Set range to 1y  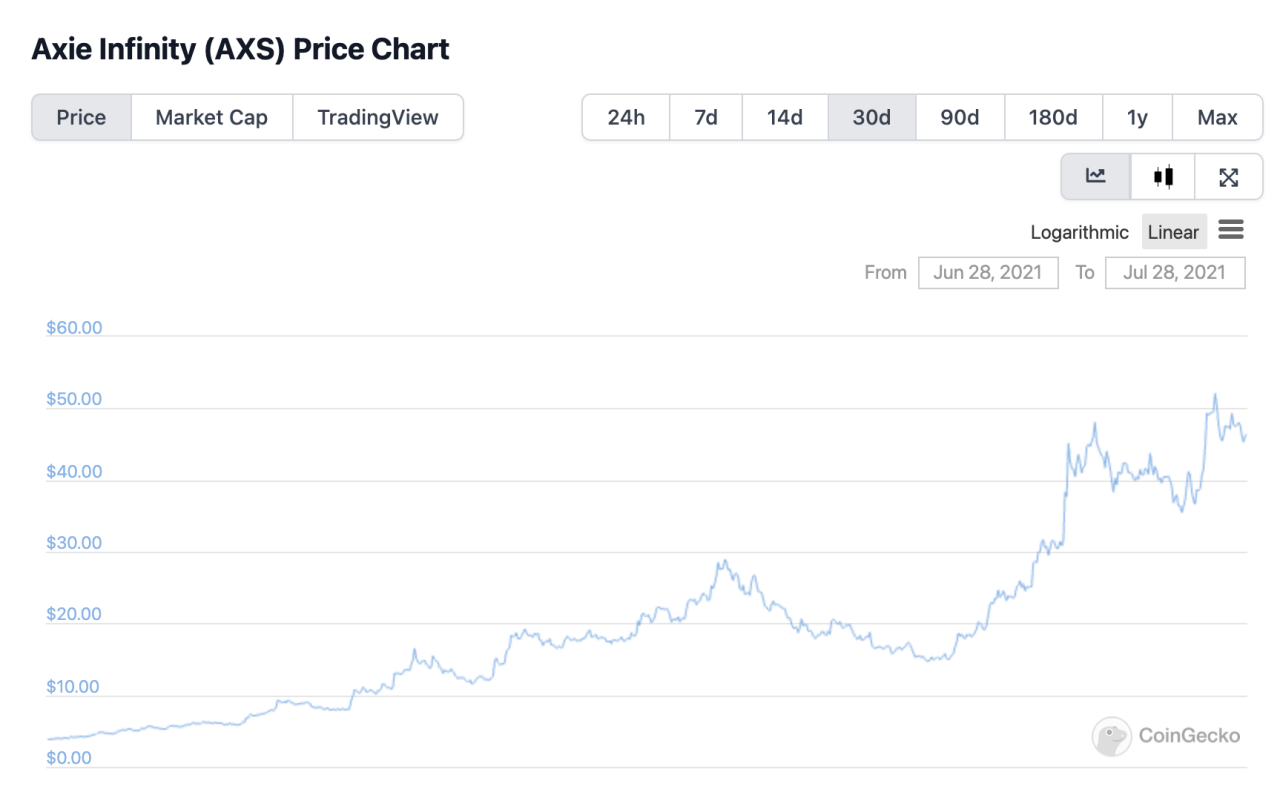coord(1137,117)
